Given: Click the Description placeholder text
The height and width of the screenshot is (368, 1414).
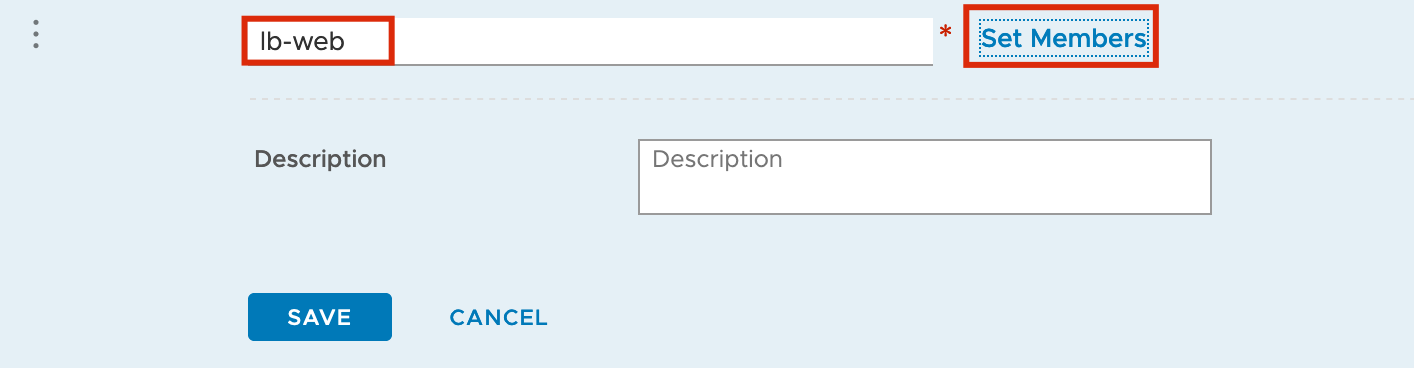Looking at the screenshot, I should (717, 159).
